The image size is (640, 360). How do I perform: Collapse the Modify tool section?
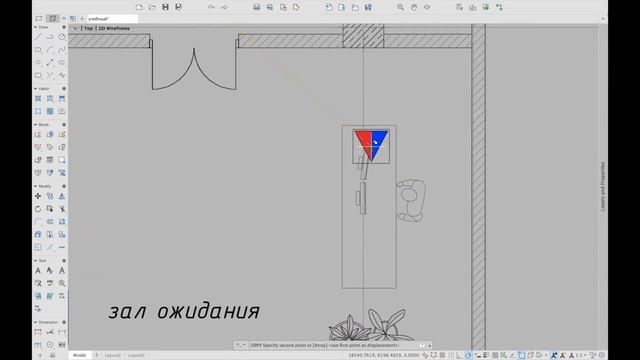click(x=36, y=186)
